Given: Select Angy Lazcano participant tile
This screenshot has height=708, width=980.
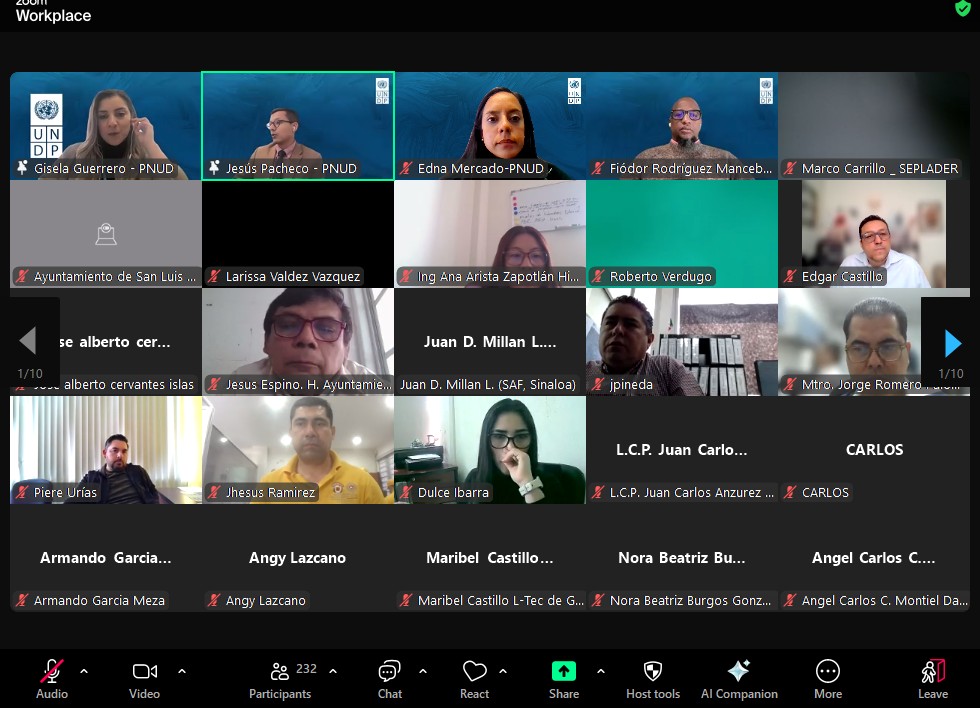Looking at the screenshot, I should (298, 558).
